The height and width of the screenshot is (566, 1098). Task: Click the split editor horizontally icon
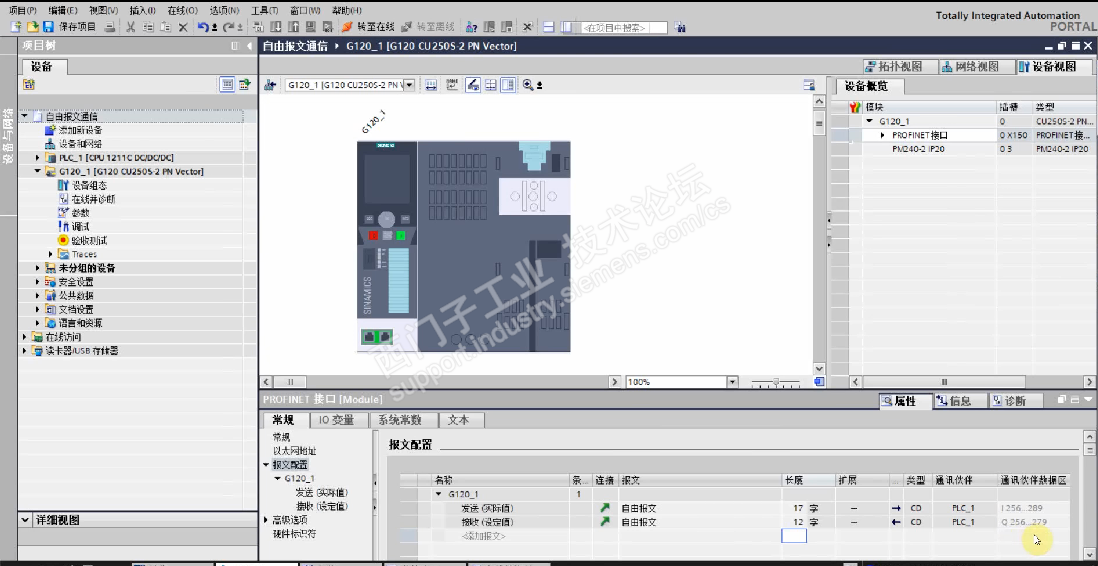coord(549,27)
